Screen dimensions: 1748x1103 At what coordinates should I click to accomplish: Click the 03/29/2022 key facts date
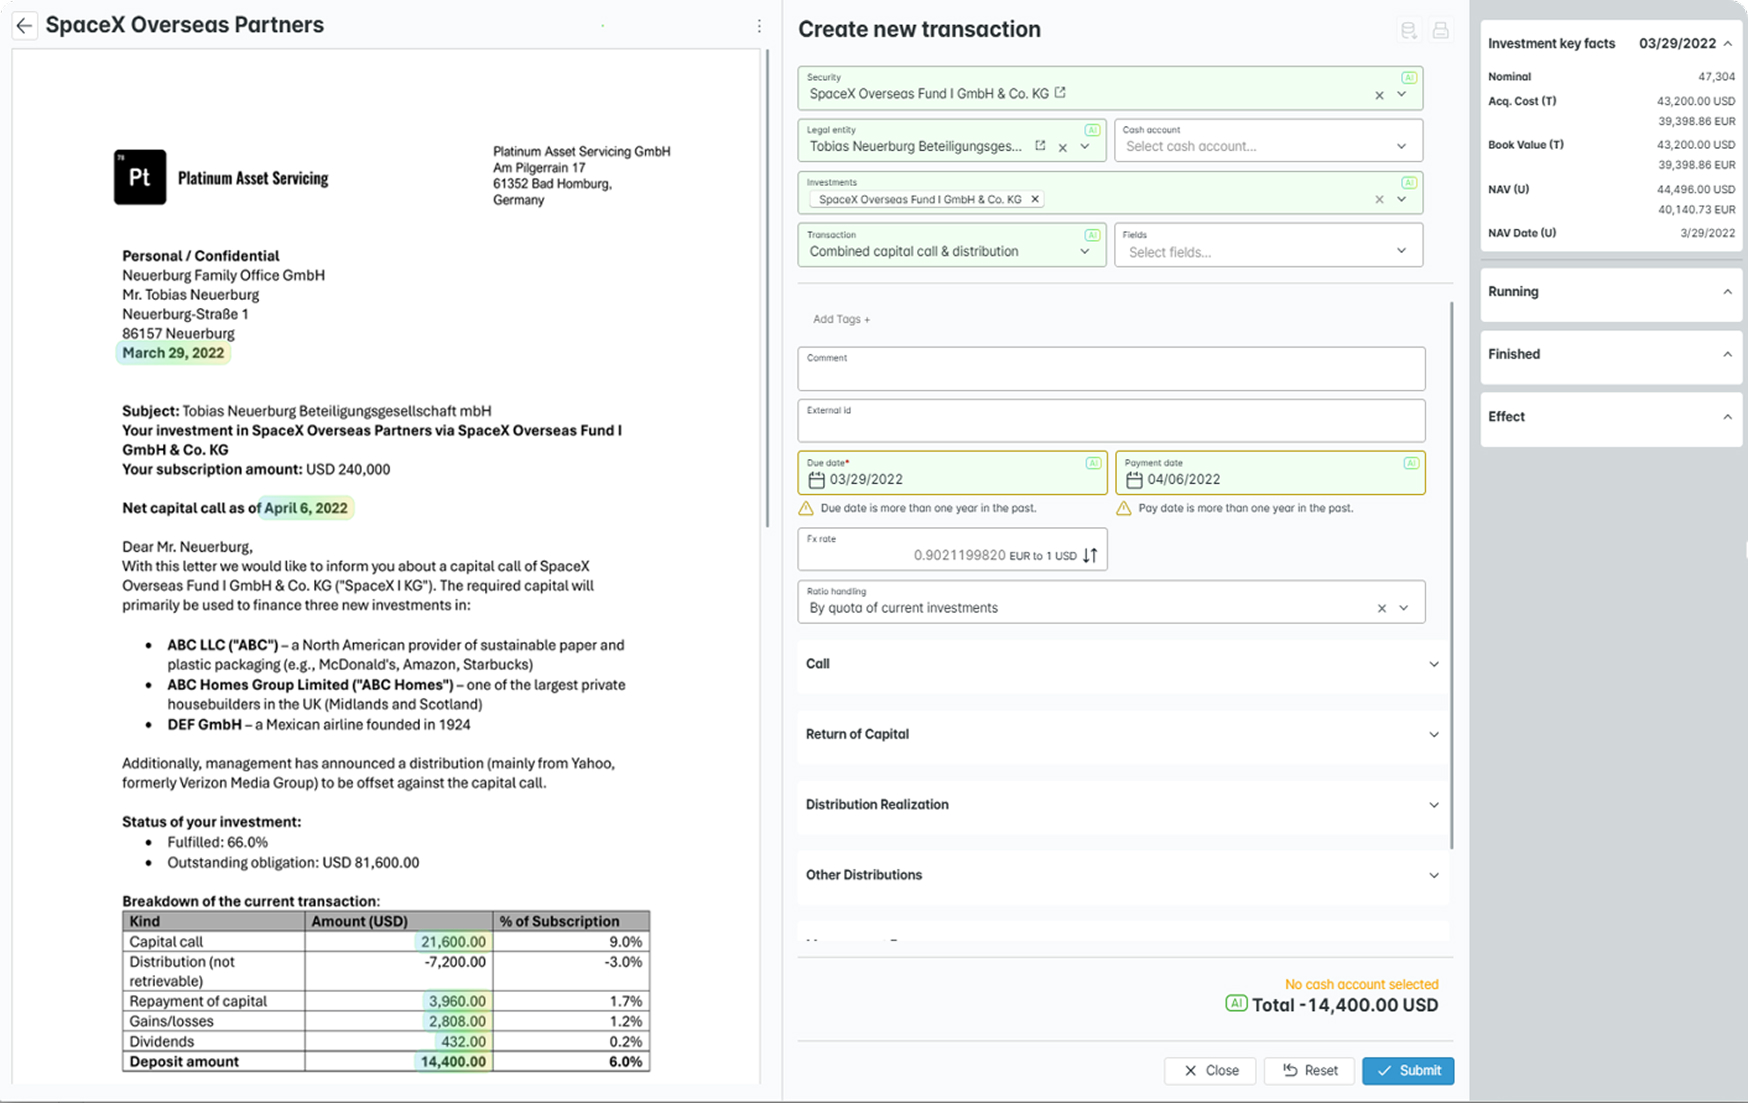1677,43
